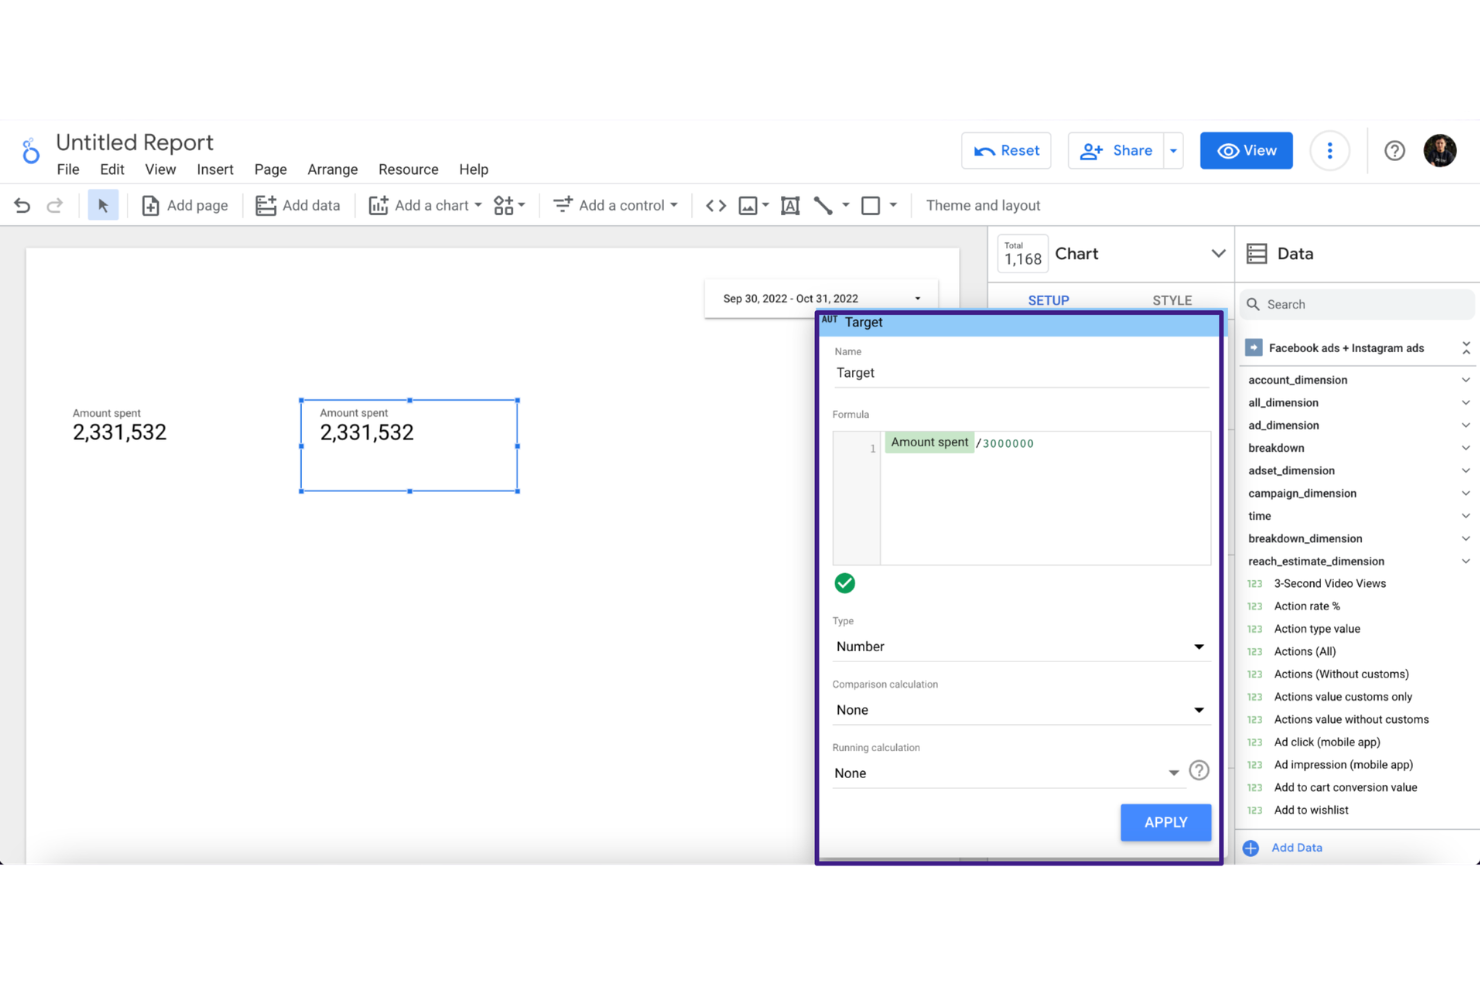This screenshot has width=1480, height=987.
Task: Open the date range selector dropdown
Action: [x=916, y=298]
